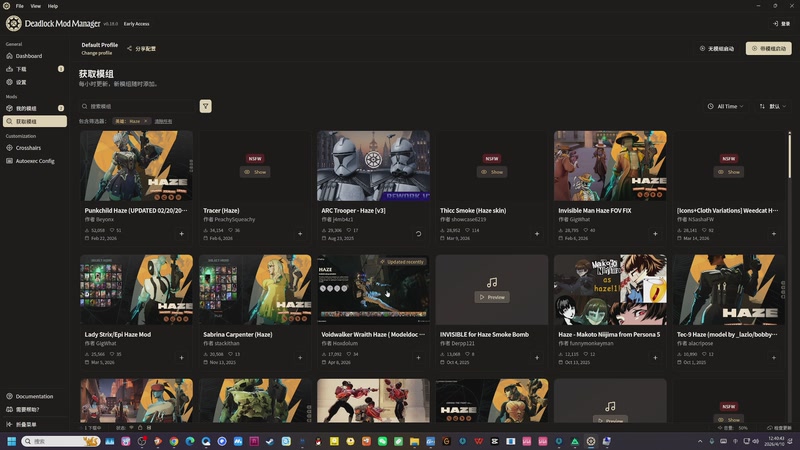Screen dimensions: 800x450
Task: Open Google Chrome from the taskbar
Action: 174,441
